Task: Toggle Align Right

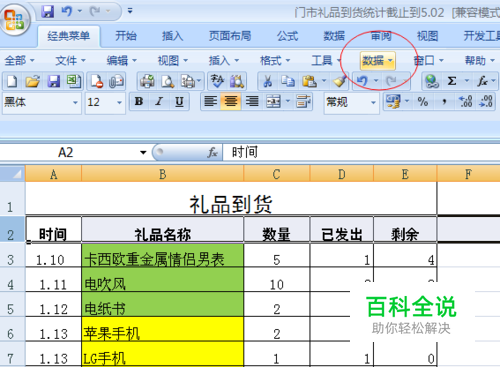Action: click(252, 101)
